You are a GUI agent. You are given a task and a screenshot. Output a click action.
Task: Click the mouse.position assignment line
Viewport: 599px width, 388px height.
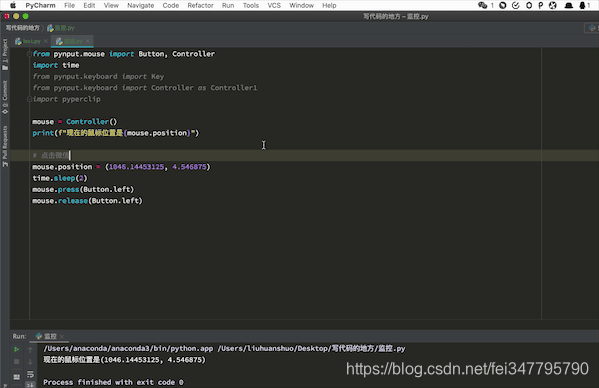[121, 167]
